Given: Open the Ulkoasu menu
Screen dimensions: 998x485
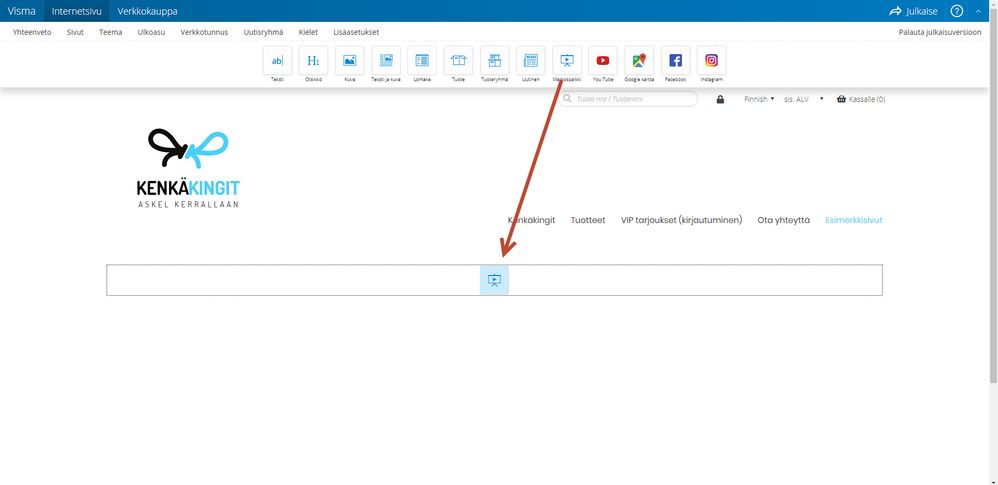Looking at the screenshot, I should pos(151,32).
